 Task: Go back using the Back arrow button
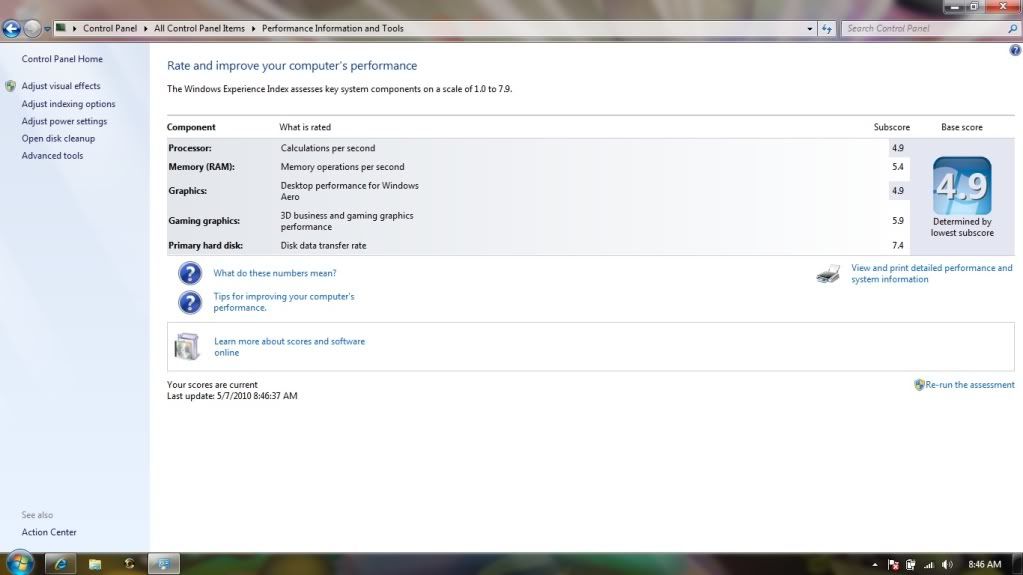click(x=12, y=29)
